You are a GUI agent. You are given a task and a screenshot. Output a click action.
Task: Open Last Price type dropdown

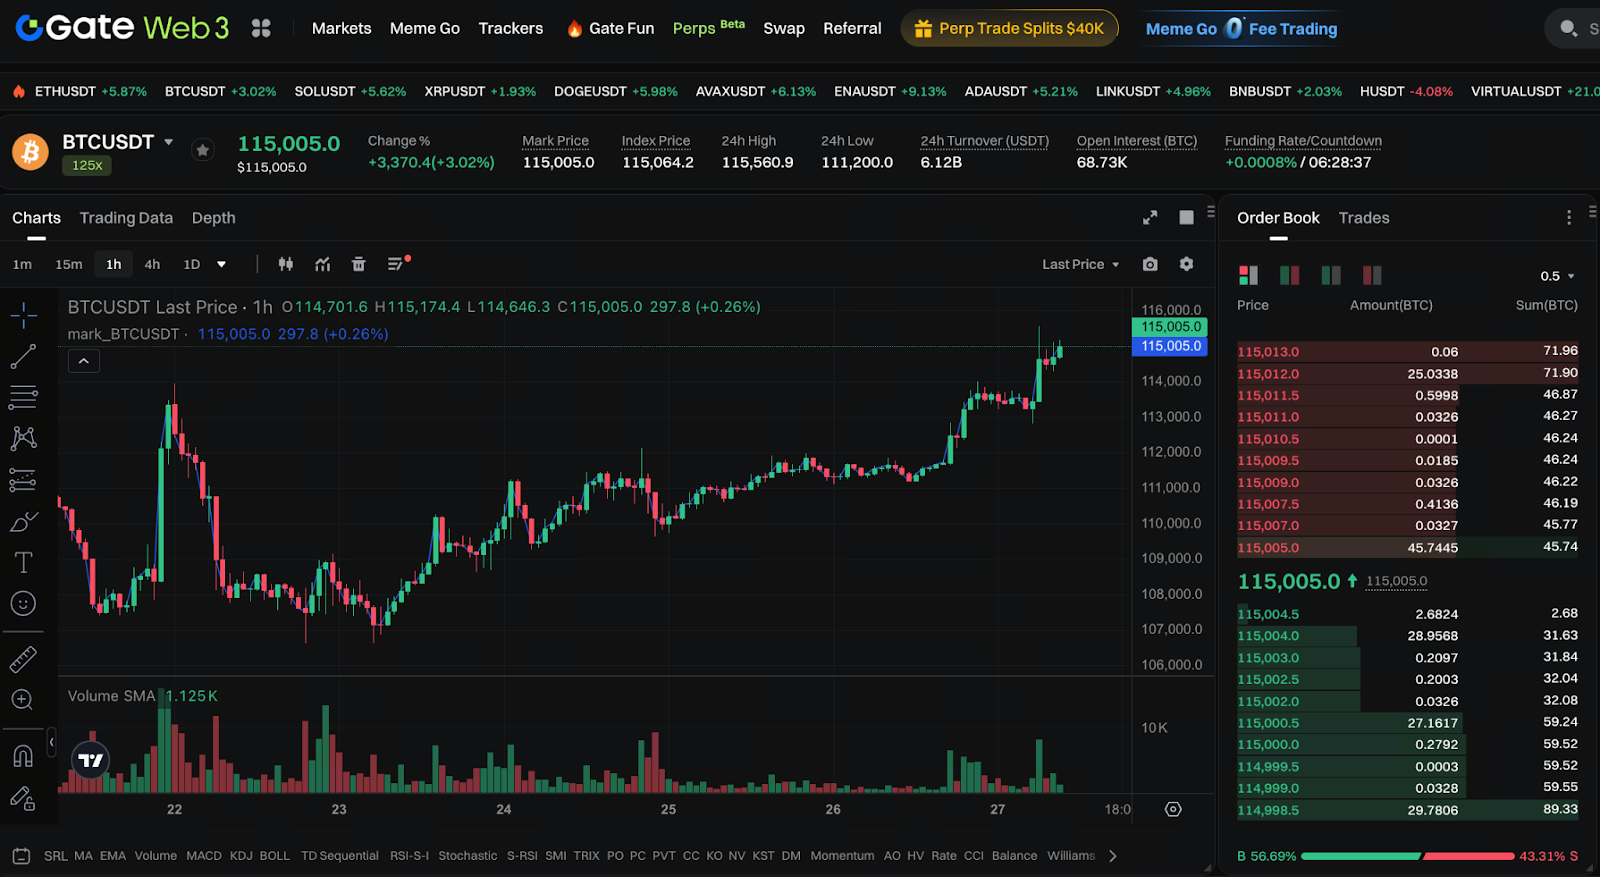click(x=1080, y=264)
